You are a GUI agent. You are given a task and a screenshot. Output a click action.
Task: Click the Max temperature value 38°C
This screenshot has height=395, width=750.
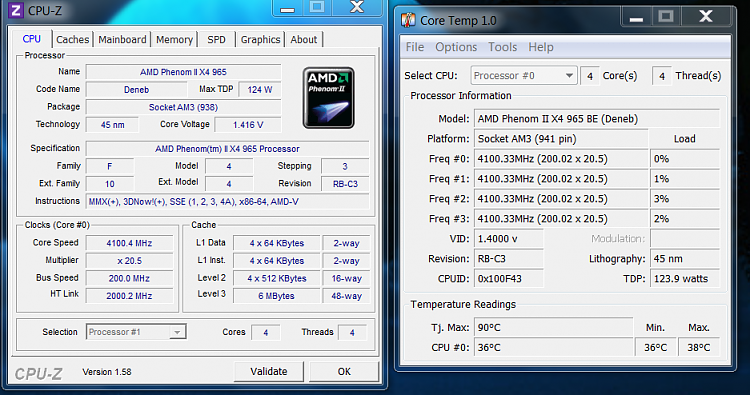click(699, 348)
